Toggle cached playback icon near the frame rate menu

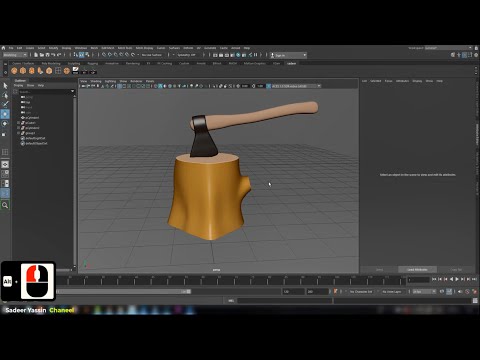point(449,292)
